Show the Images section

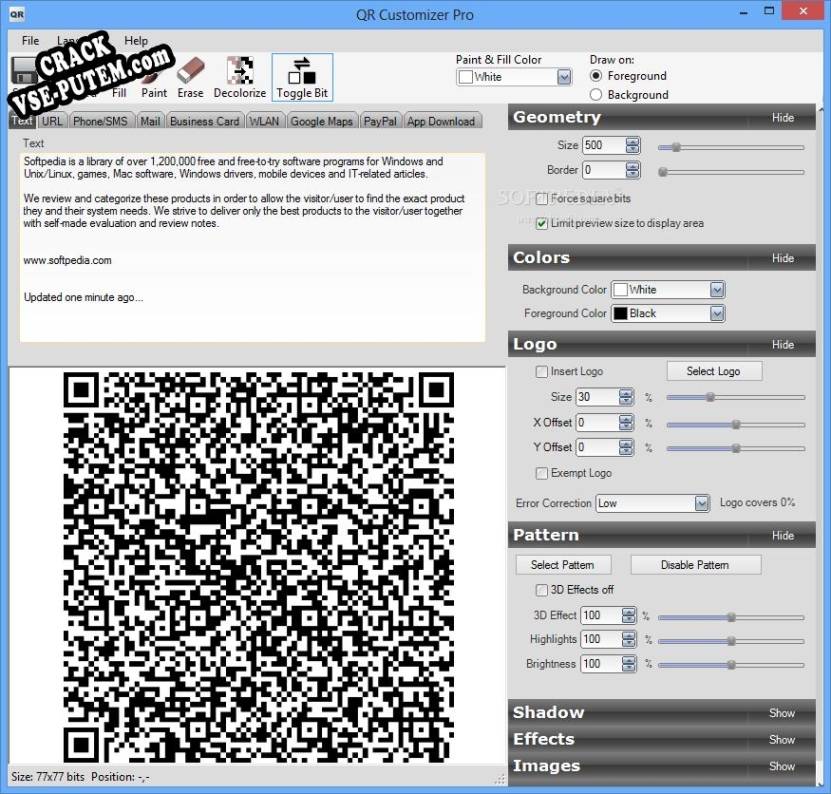(x=782, y=766)
